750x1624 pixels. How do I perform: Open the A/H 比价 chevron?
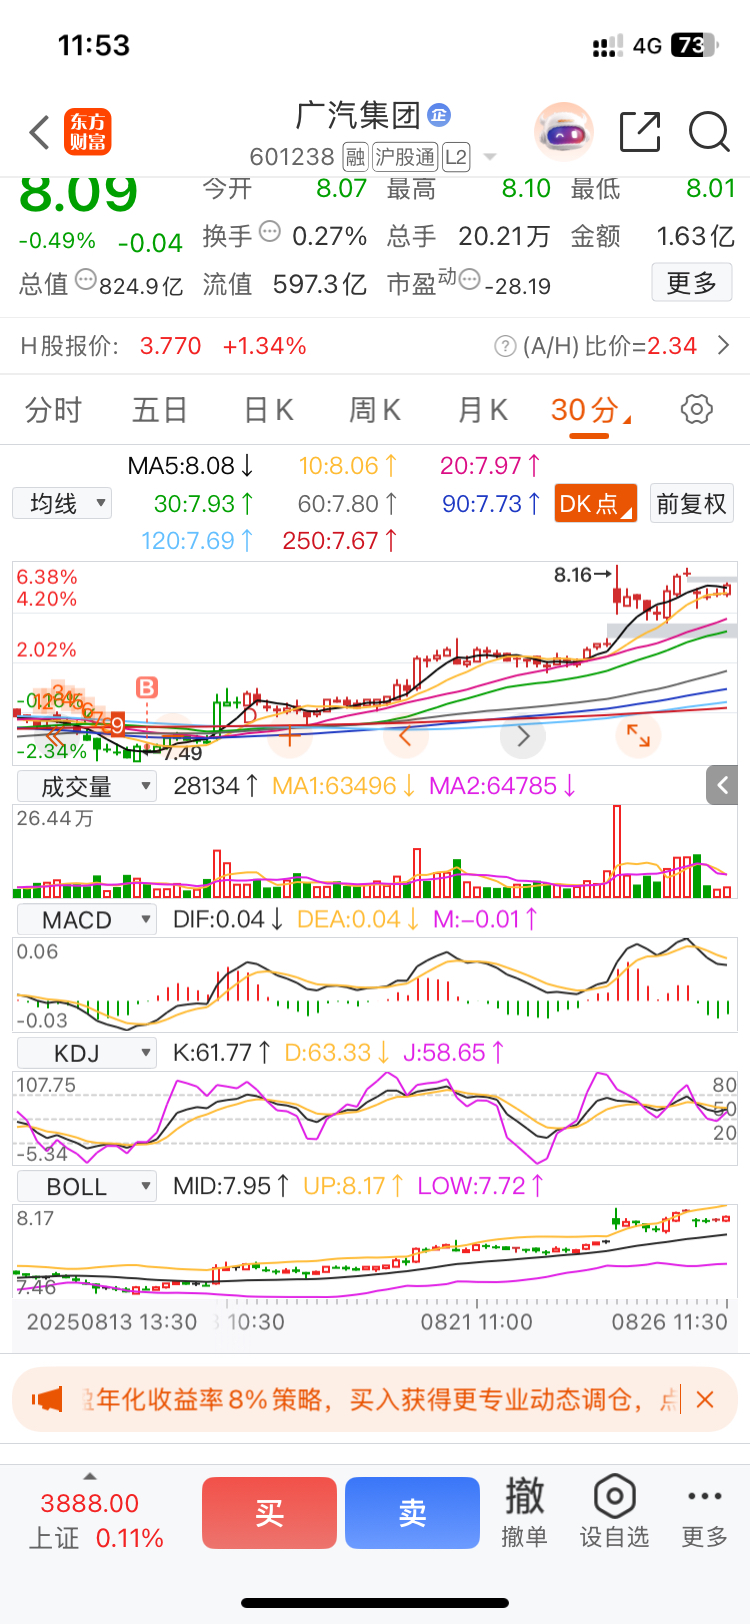724,346
